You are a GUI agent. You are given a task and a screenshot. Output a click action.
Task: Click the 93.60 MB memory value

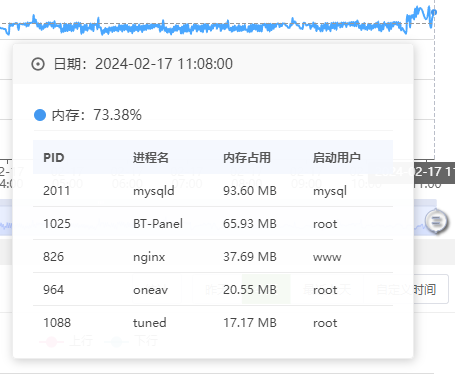pos(250,191)
